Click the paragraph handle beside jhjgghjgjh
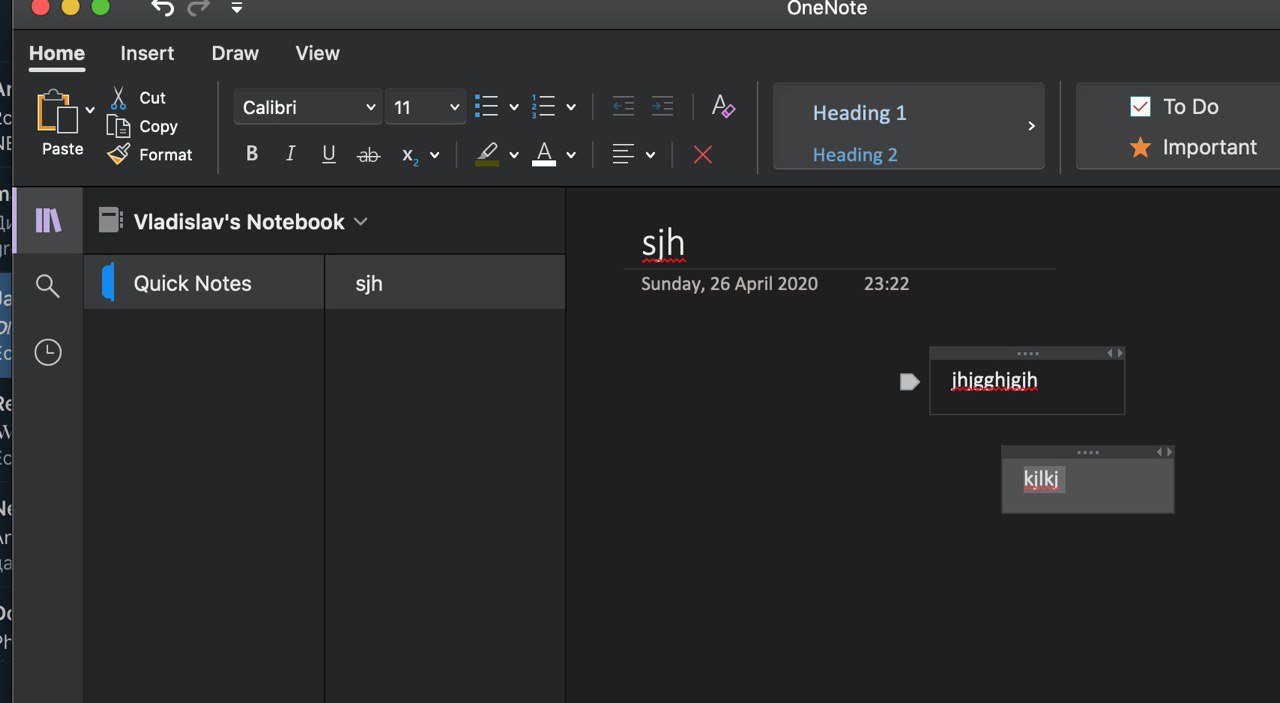Screen dimensions: 1280x703 point(909,381)
